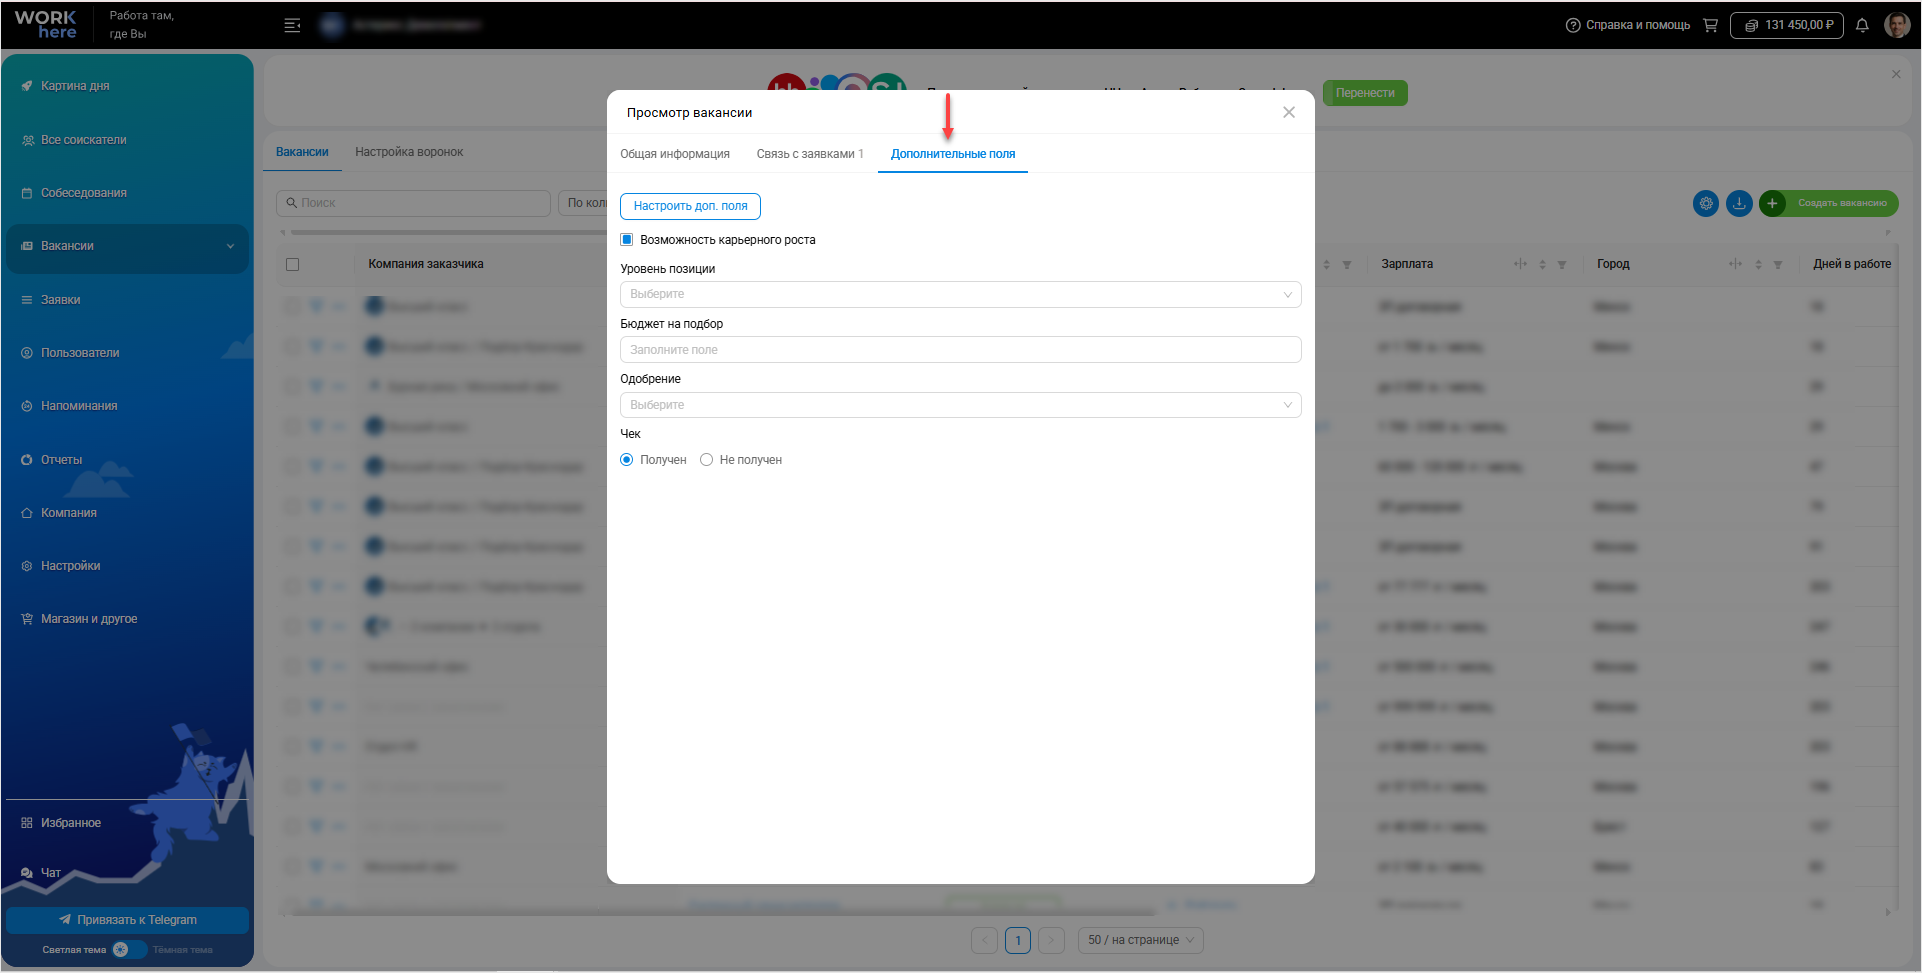This screenshot has height=973, width=1922.
Task: Sort the Зарплата column
Action: coord(1542,265)
